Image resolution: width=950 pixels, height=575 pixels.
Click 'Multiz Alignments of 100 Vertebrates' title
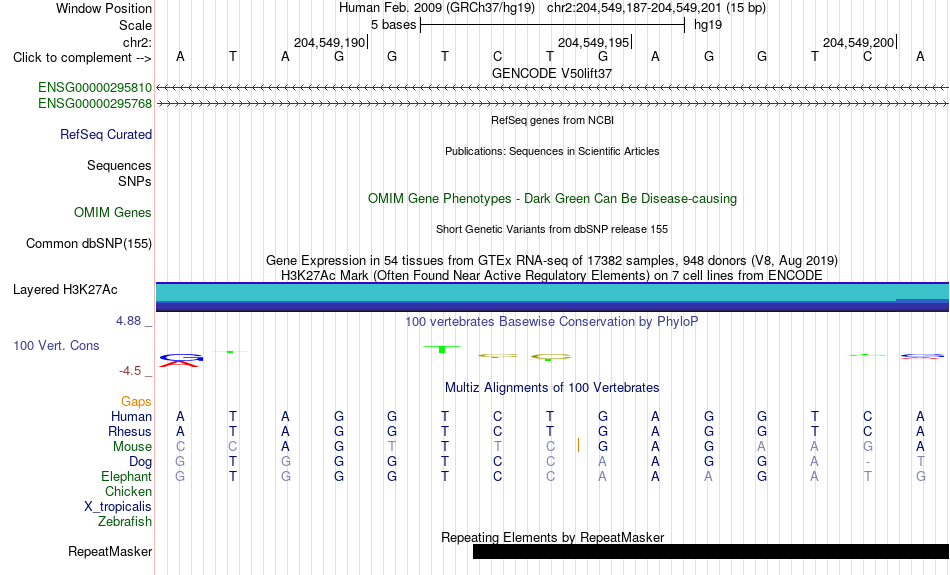[552, 388]
